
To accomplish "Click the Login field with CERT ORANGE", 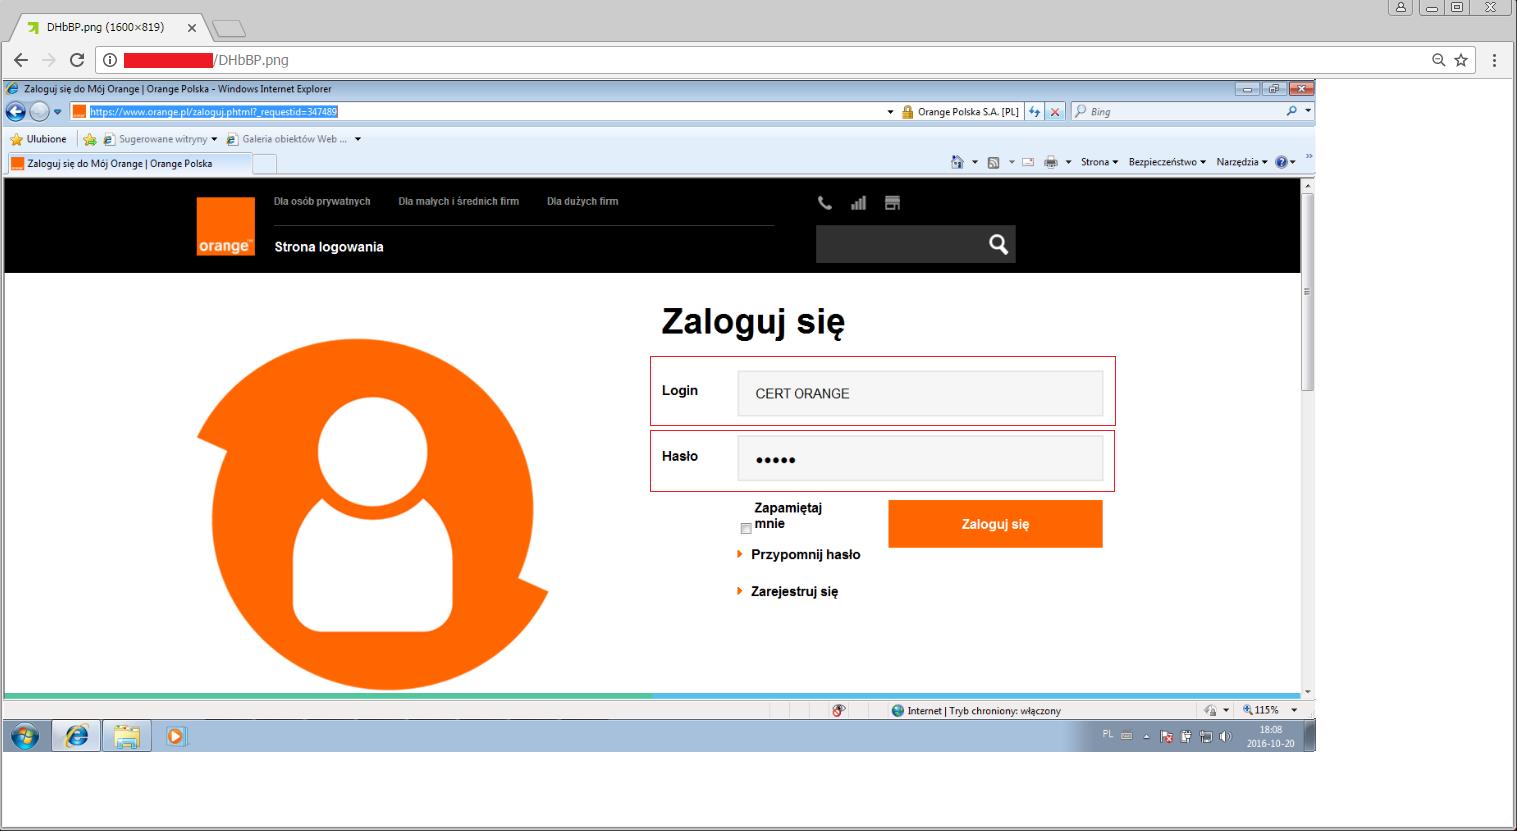I will coord(920,393).
